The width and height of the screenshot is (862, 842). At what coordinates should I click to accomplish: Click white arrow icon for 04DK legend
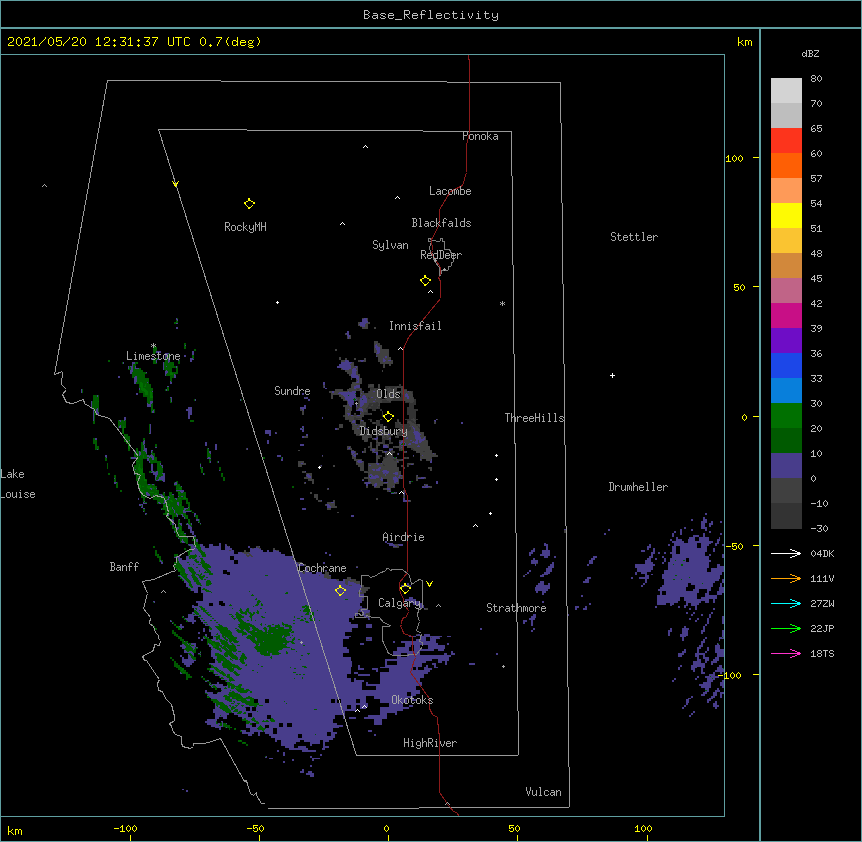coord(786,553)
